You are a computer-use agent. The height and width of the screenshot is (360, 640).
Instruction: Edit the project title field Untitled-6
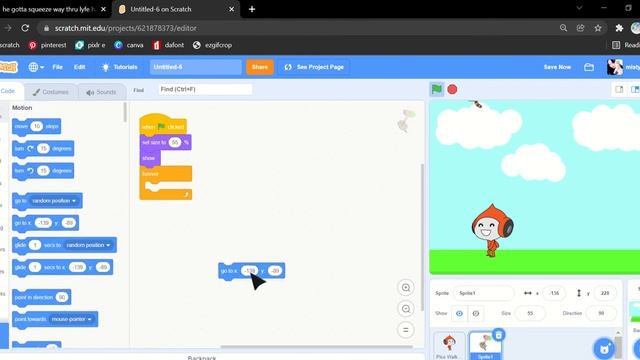point(196,67)
